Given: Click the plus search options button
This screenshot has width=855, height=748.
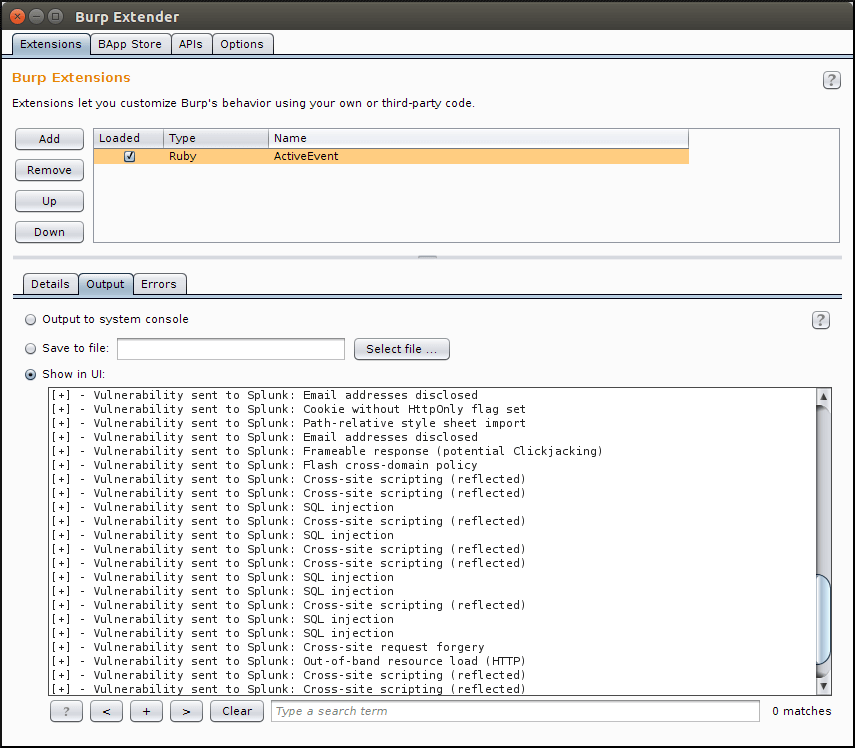Looking at the screenshot, I should point(146,711).
